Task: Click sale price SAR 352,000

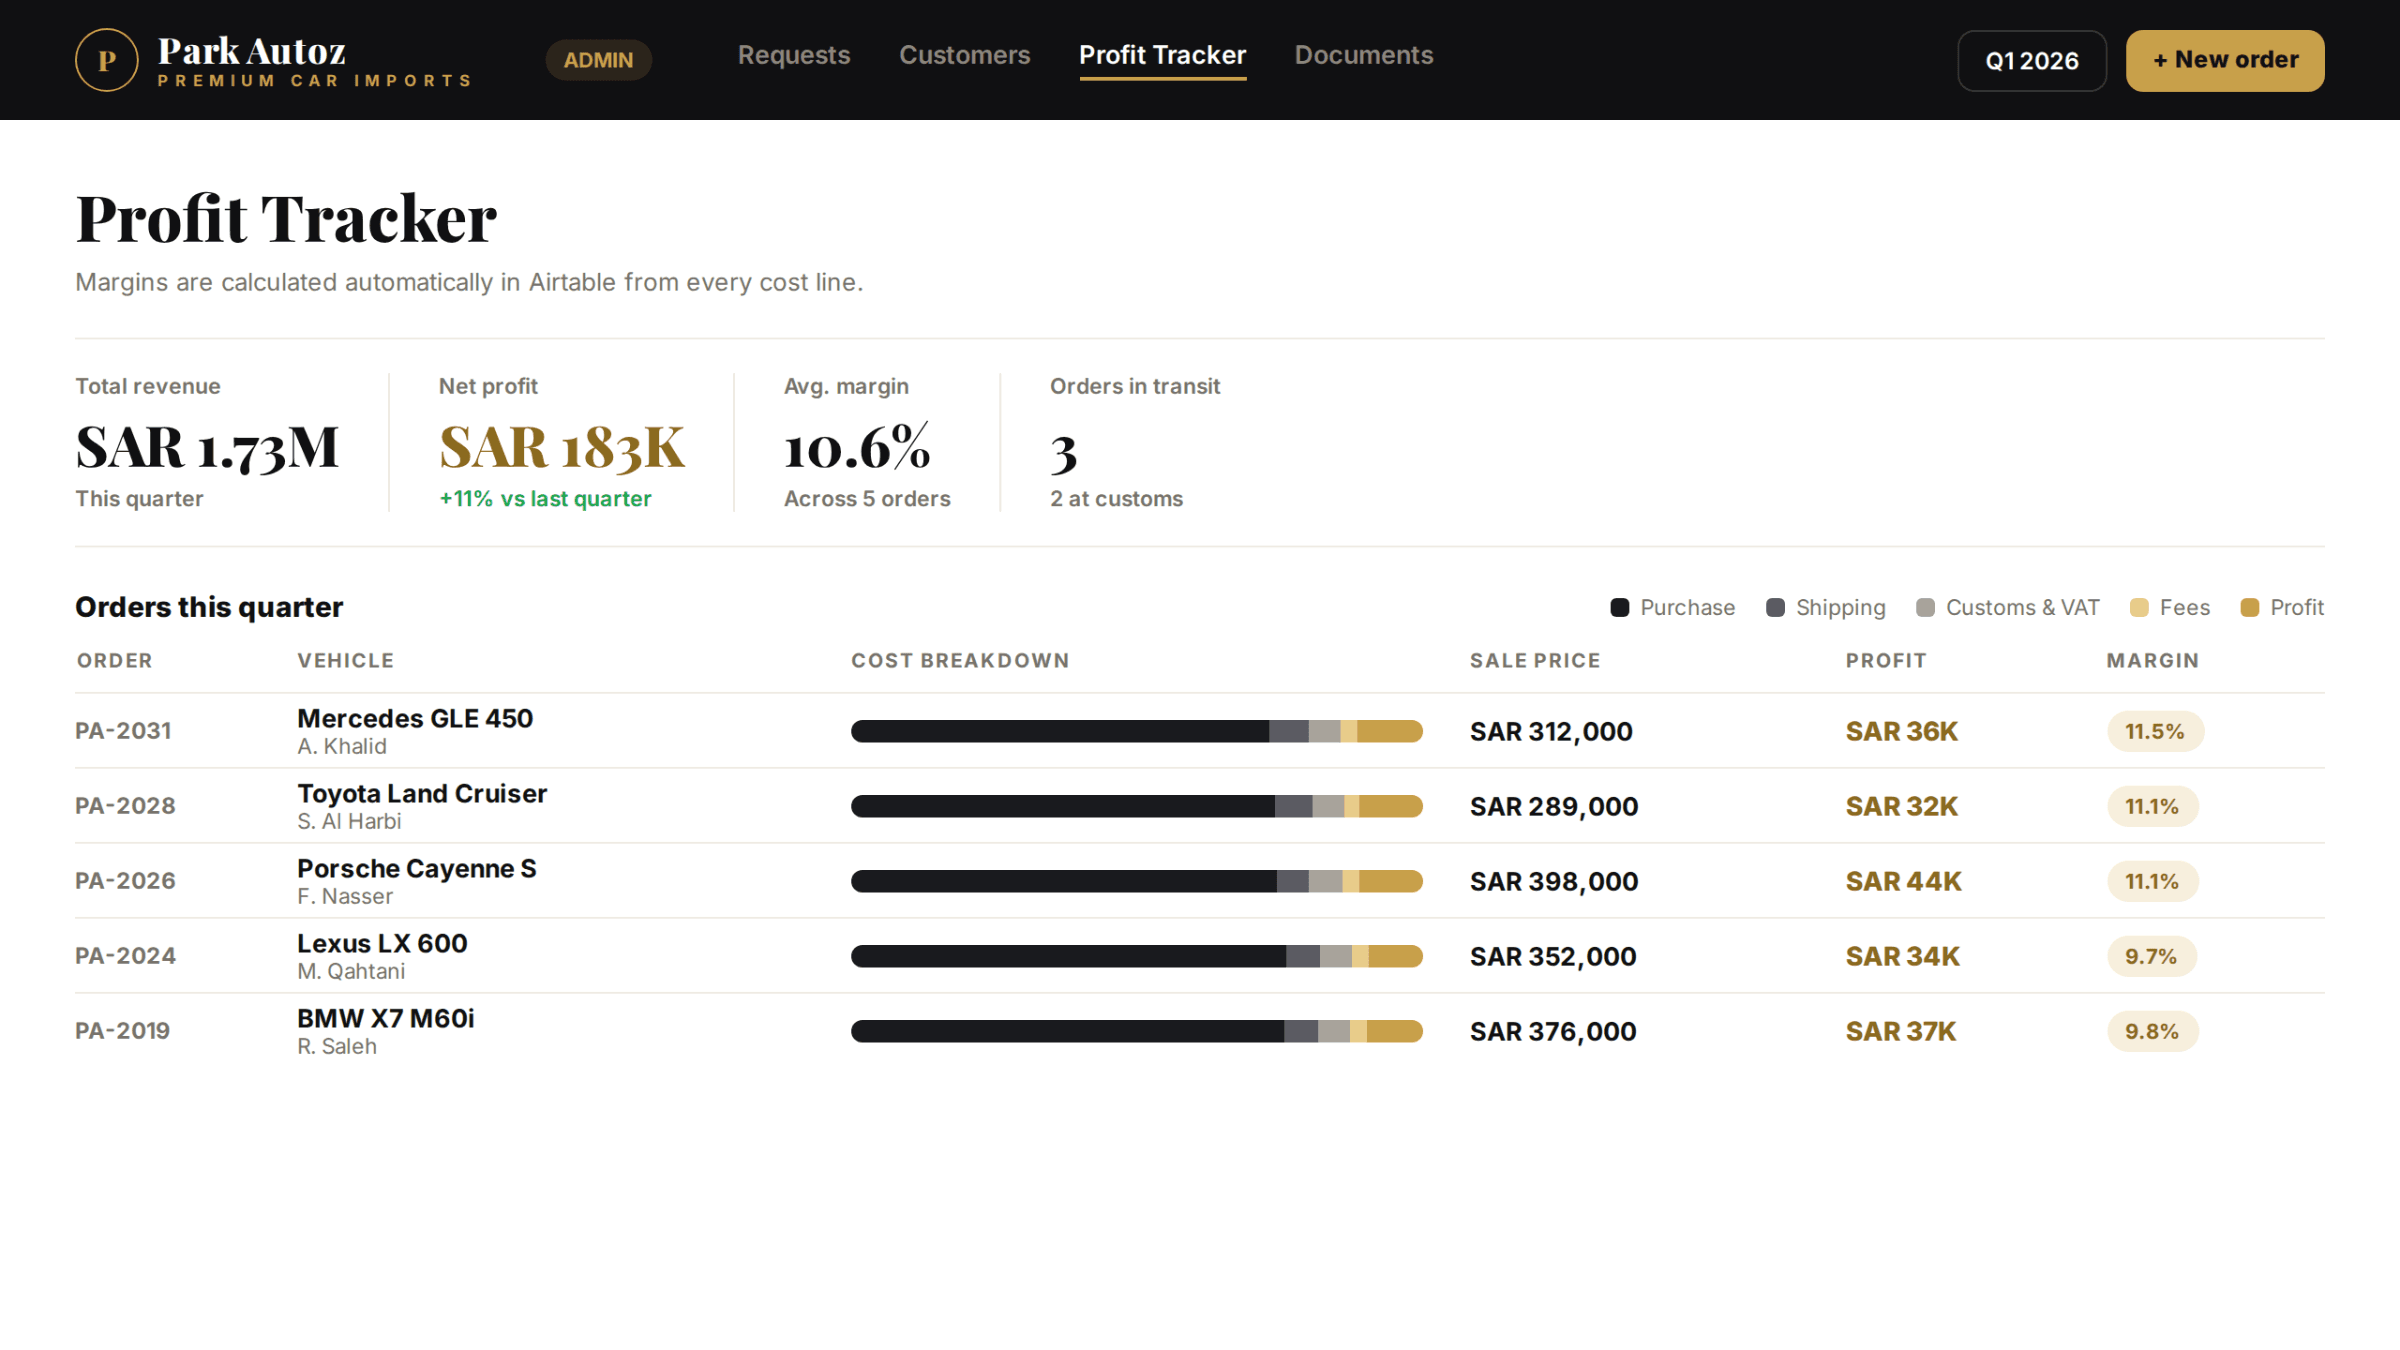Action: click(x=1553, y=957)
